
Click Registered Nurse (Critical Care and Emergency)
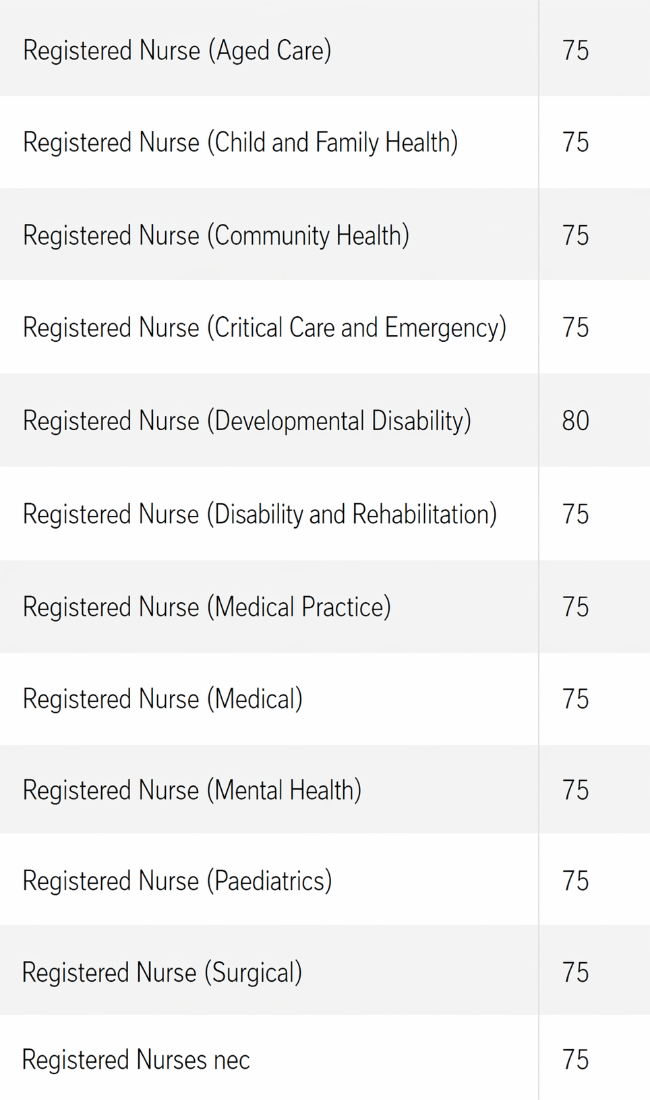(264, 328)
